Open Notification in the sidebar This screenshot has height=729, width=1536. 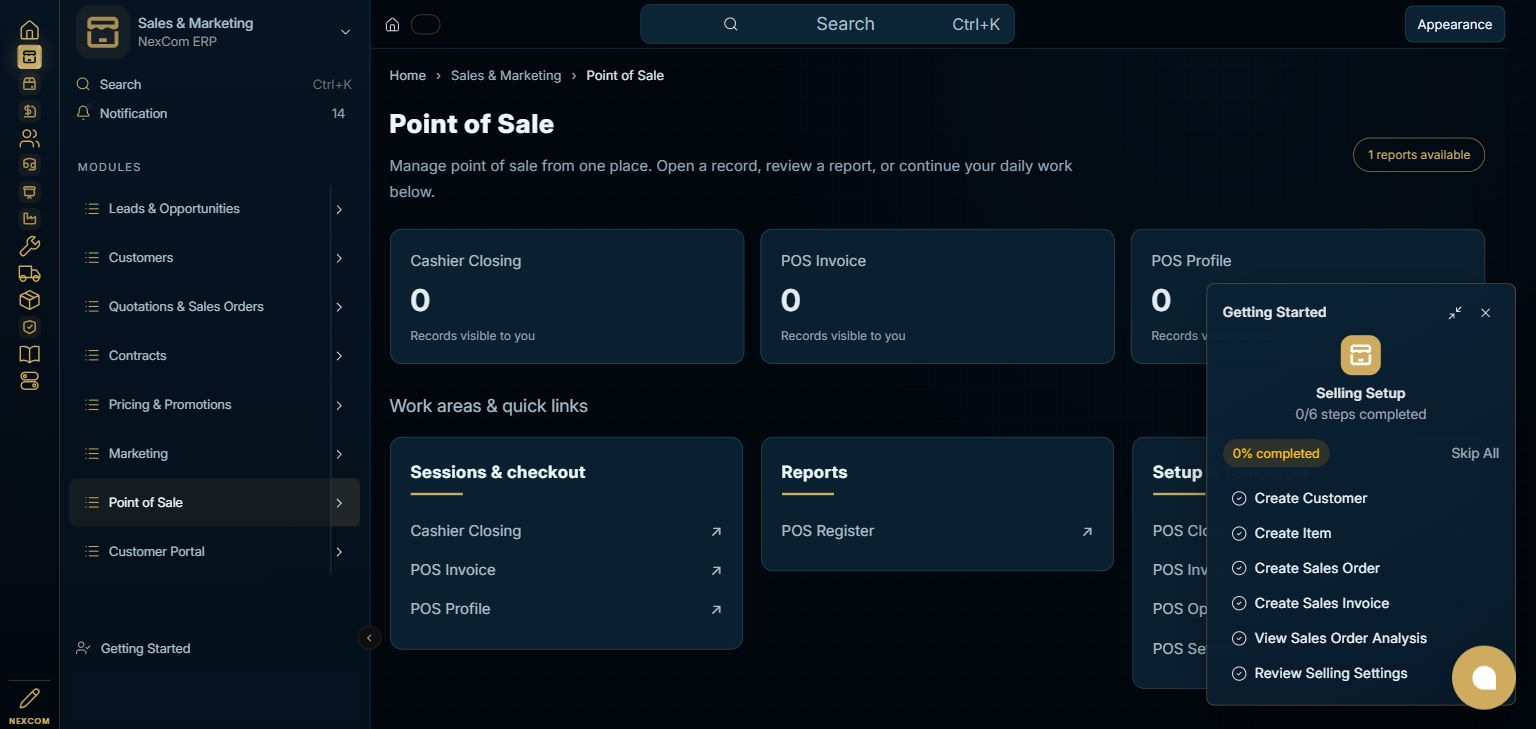click(133, 114)
